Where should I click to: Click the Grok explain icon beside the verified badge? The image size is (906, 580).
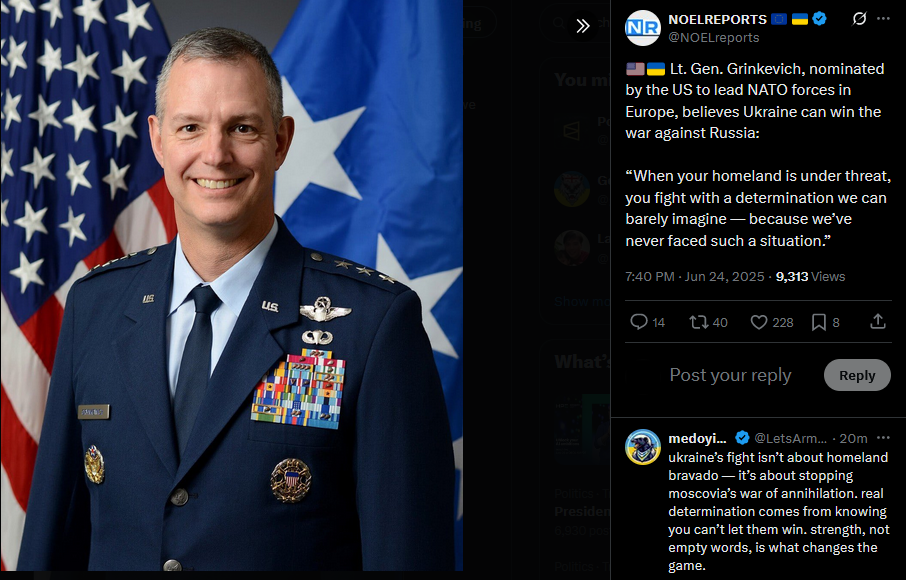coord(859,19)
